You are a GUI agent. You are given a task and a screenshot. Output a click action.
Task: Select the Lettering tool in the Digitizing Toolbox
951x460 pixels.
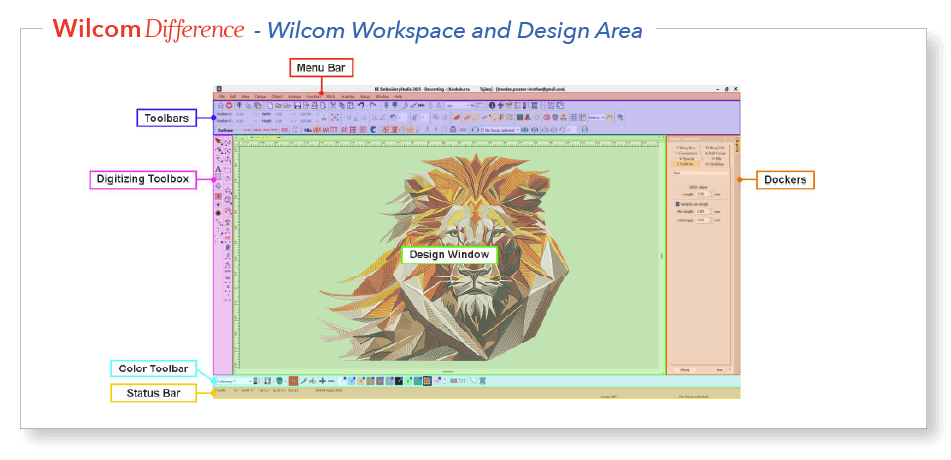click(x=219, y=170)
